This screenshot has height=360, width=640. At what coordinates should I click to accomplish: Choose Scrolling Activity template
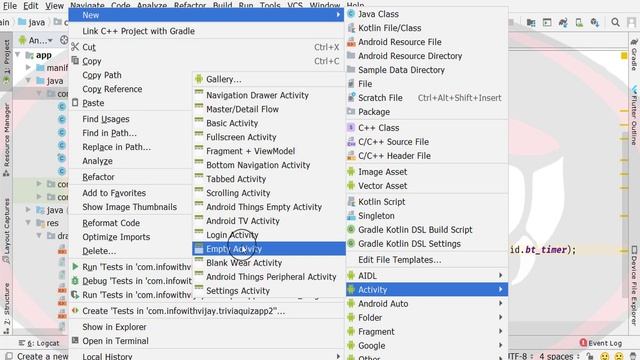tap(269, 193)
